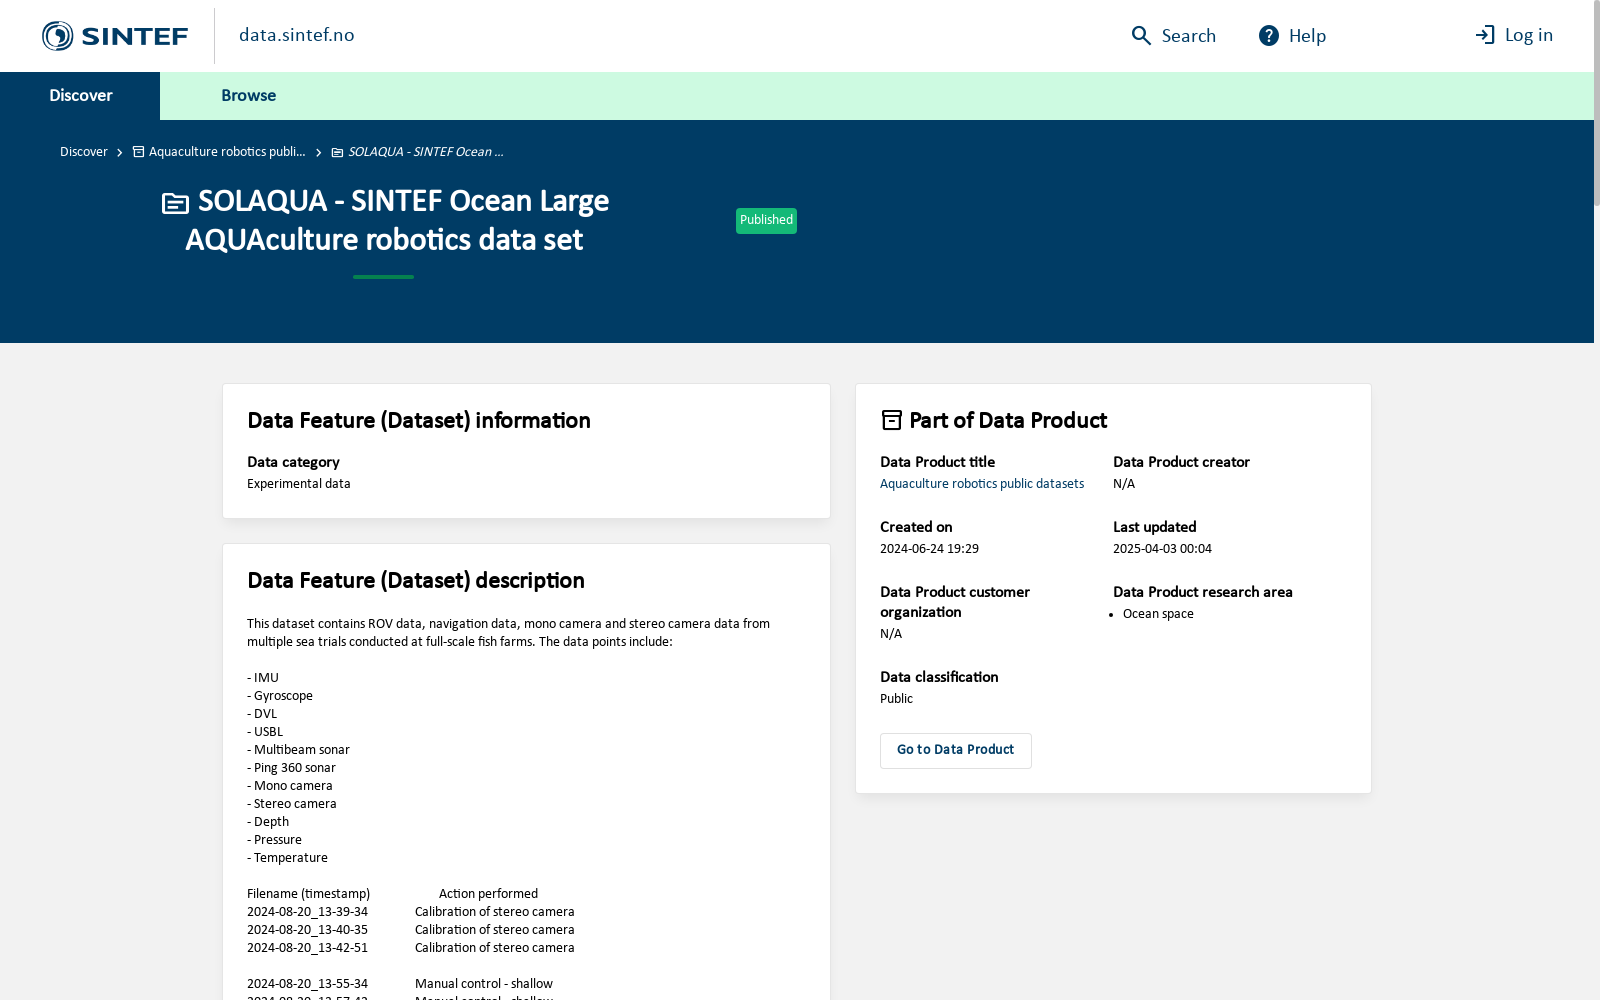
Task: Click the Manual control - shallow entry
Action: pos(484,984)
